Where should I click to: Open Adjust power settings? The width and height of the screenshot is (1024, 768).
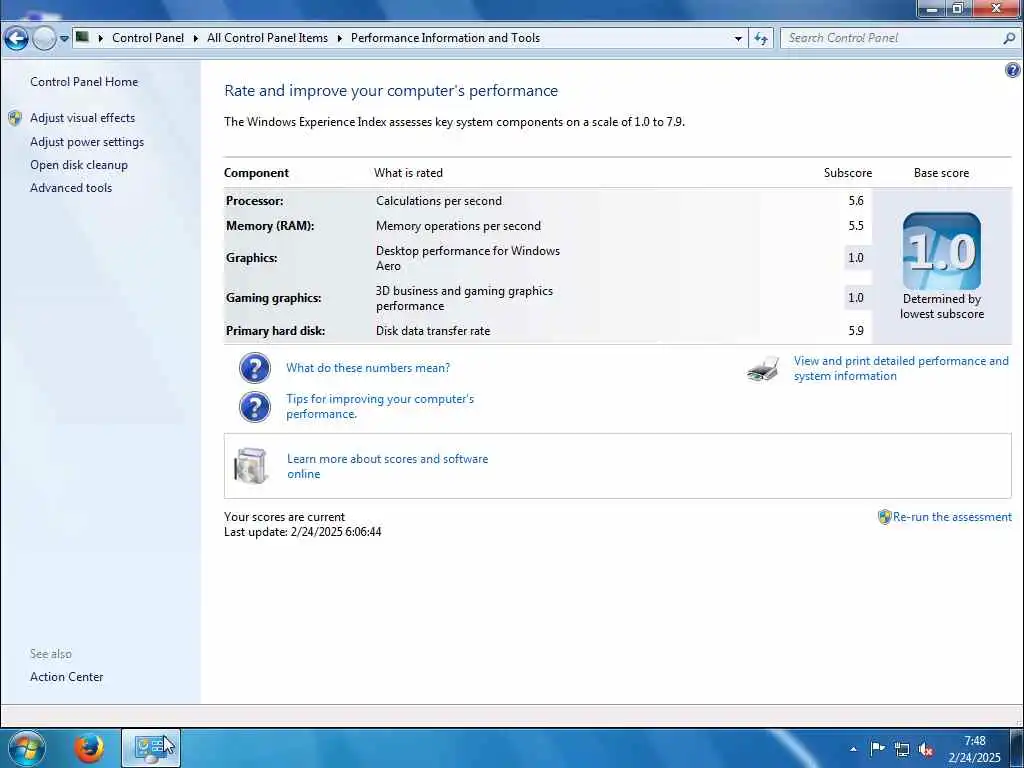(87, 142)
